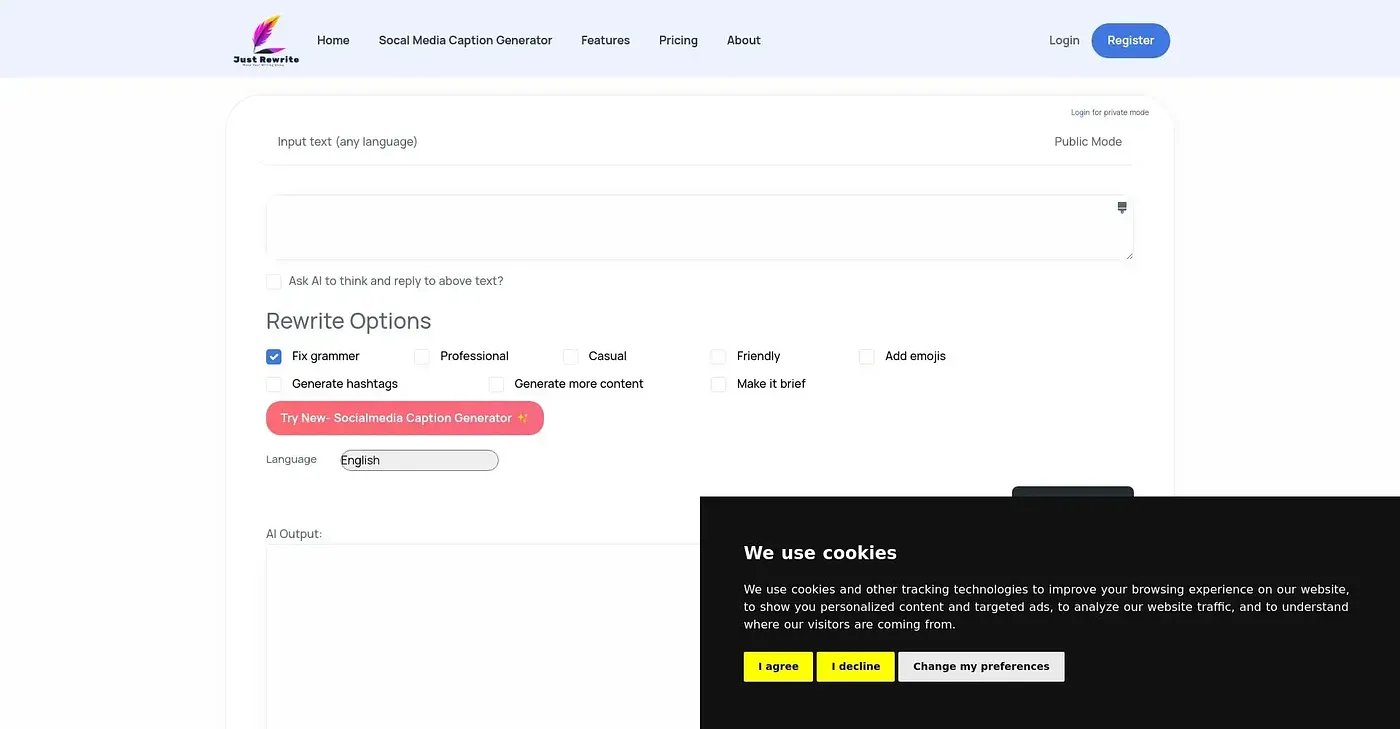The width and height of the screenshot is (1400, 729).
Task: Click I decline on cookie banner
Action: (856, 667)
